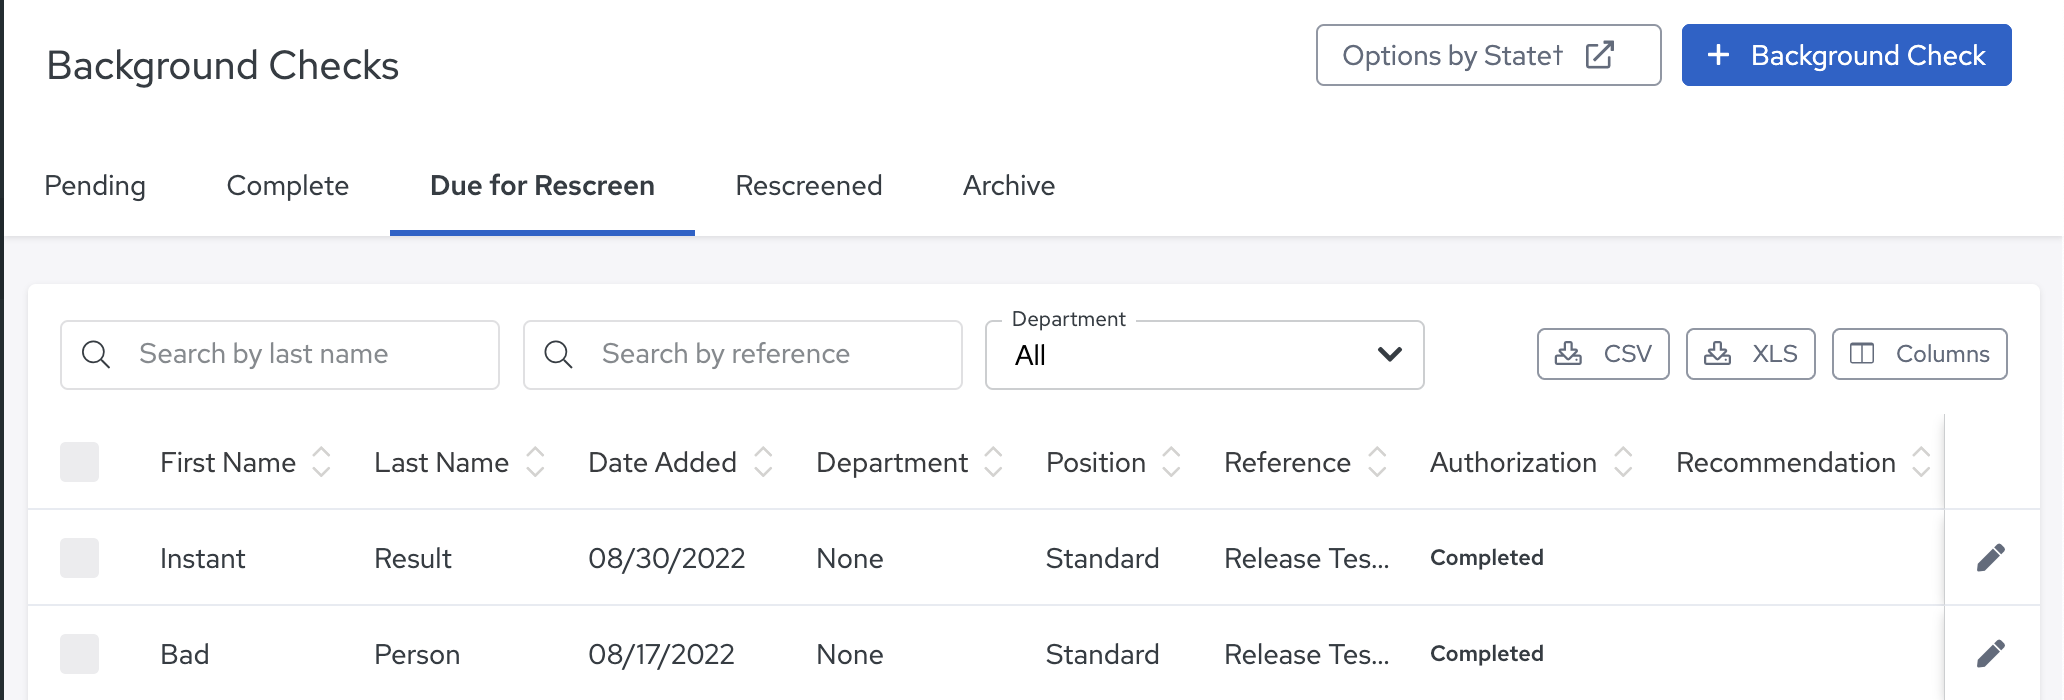The height and width of the screenshot is (700, 2064).
Task: Download the table as XLS
Action: click(x=1750, y=354)
